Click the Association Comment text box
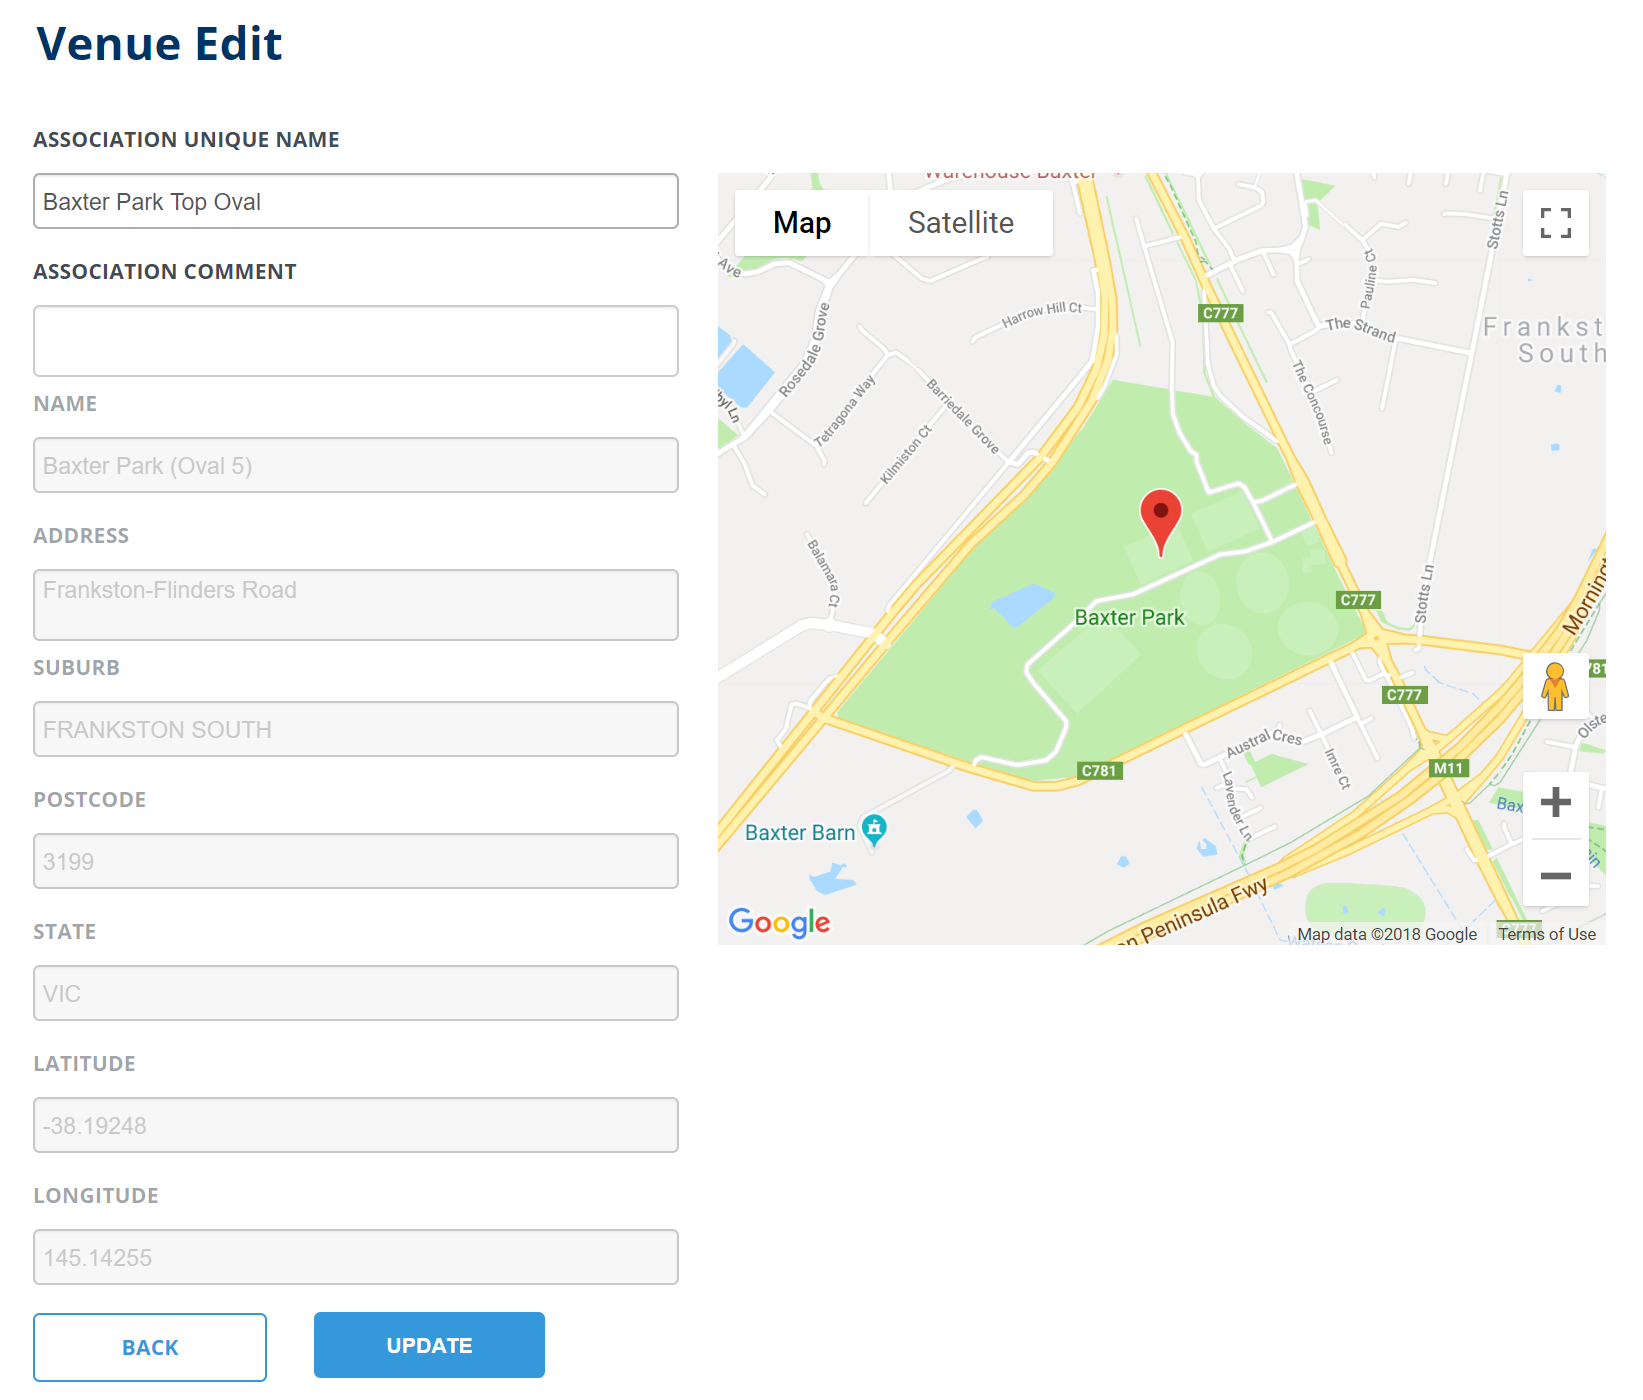This screenshot has width=1643, height=1400. click(356, 341)
